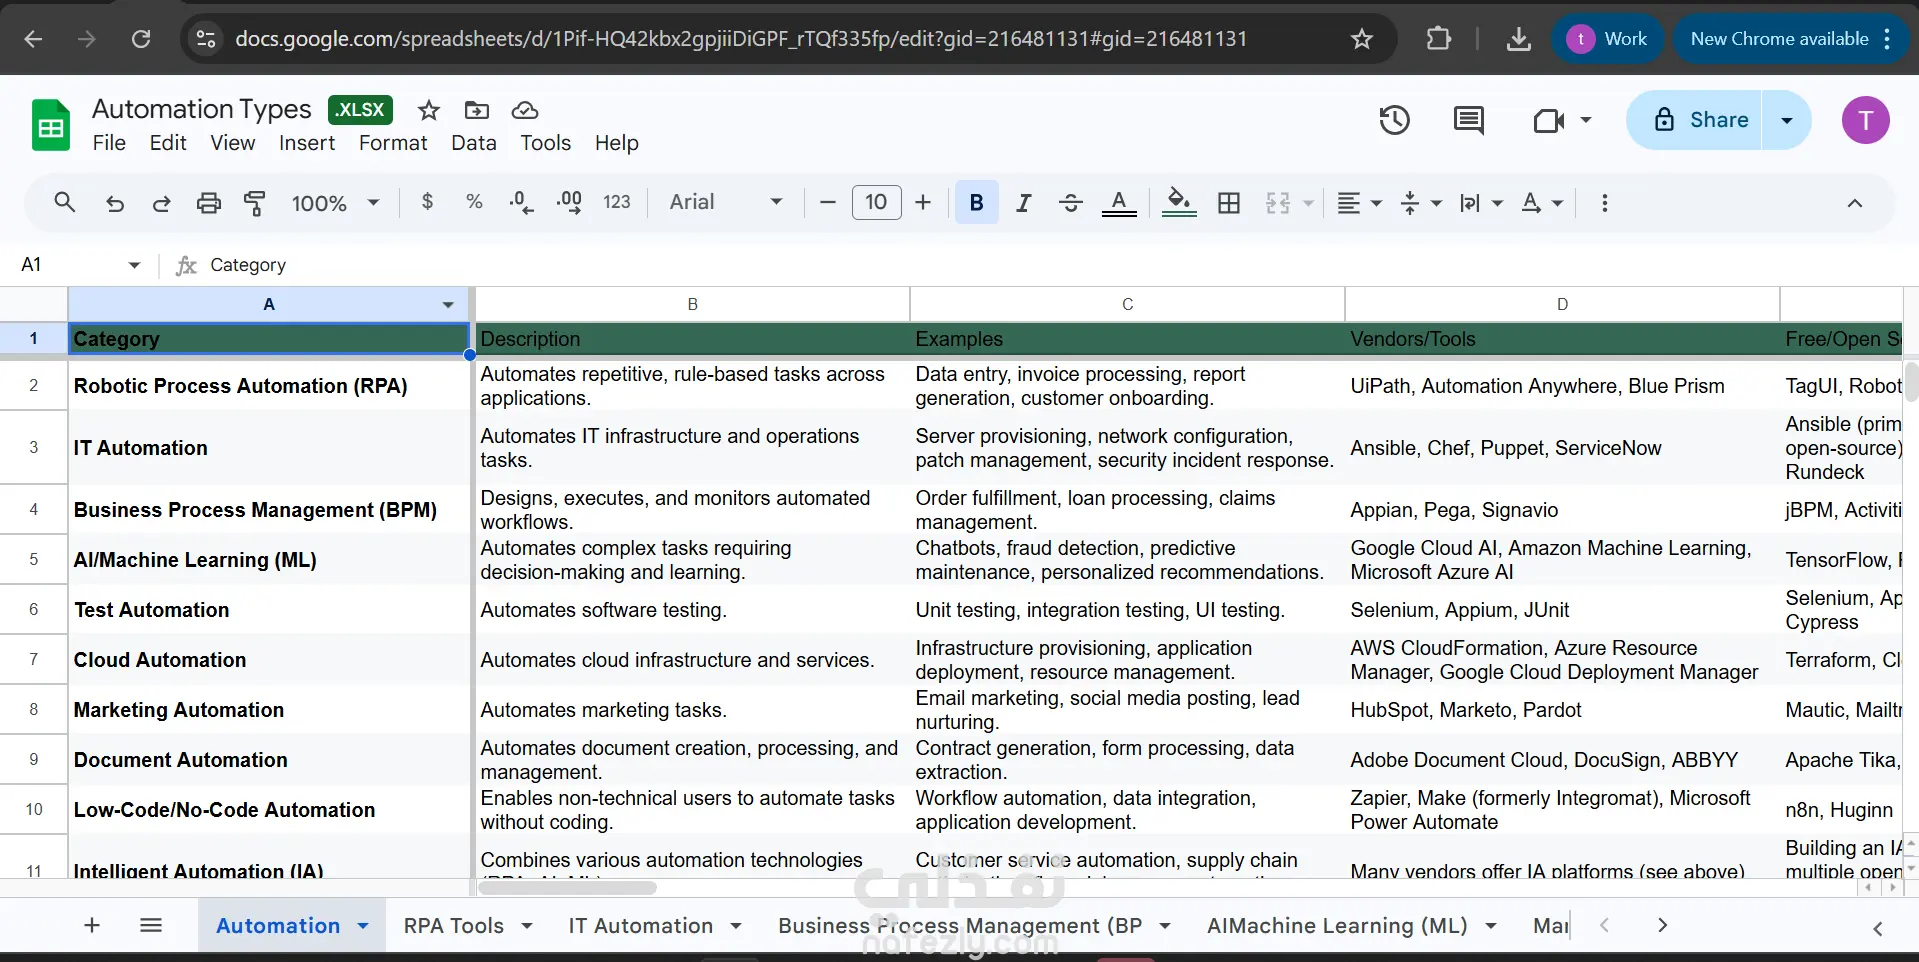This screenshot has width=1919, height=962.
Task: Open the toolbar more options menu
Action: coord(1605,203)
